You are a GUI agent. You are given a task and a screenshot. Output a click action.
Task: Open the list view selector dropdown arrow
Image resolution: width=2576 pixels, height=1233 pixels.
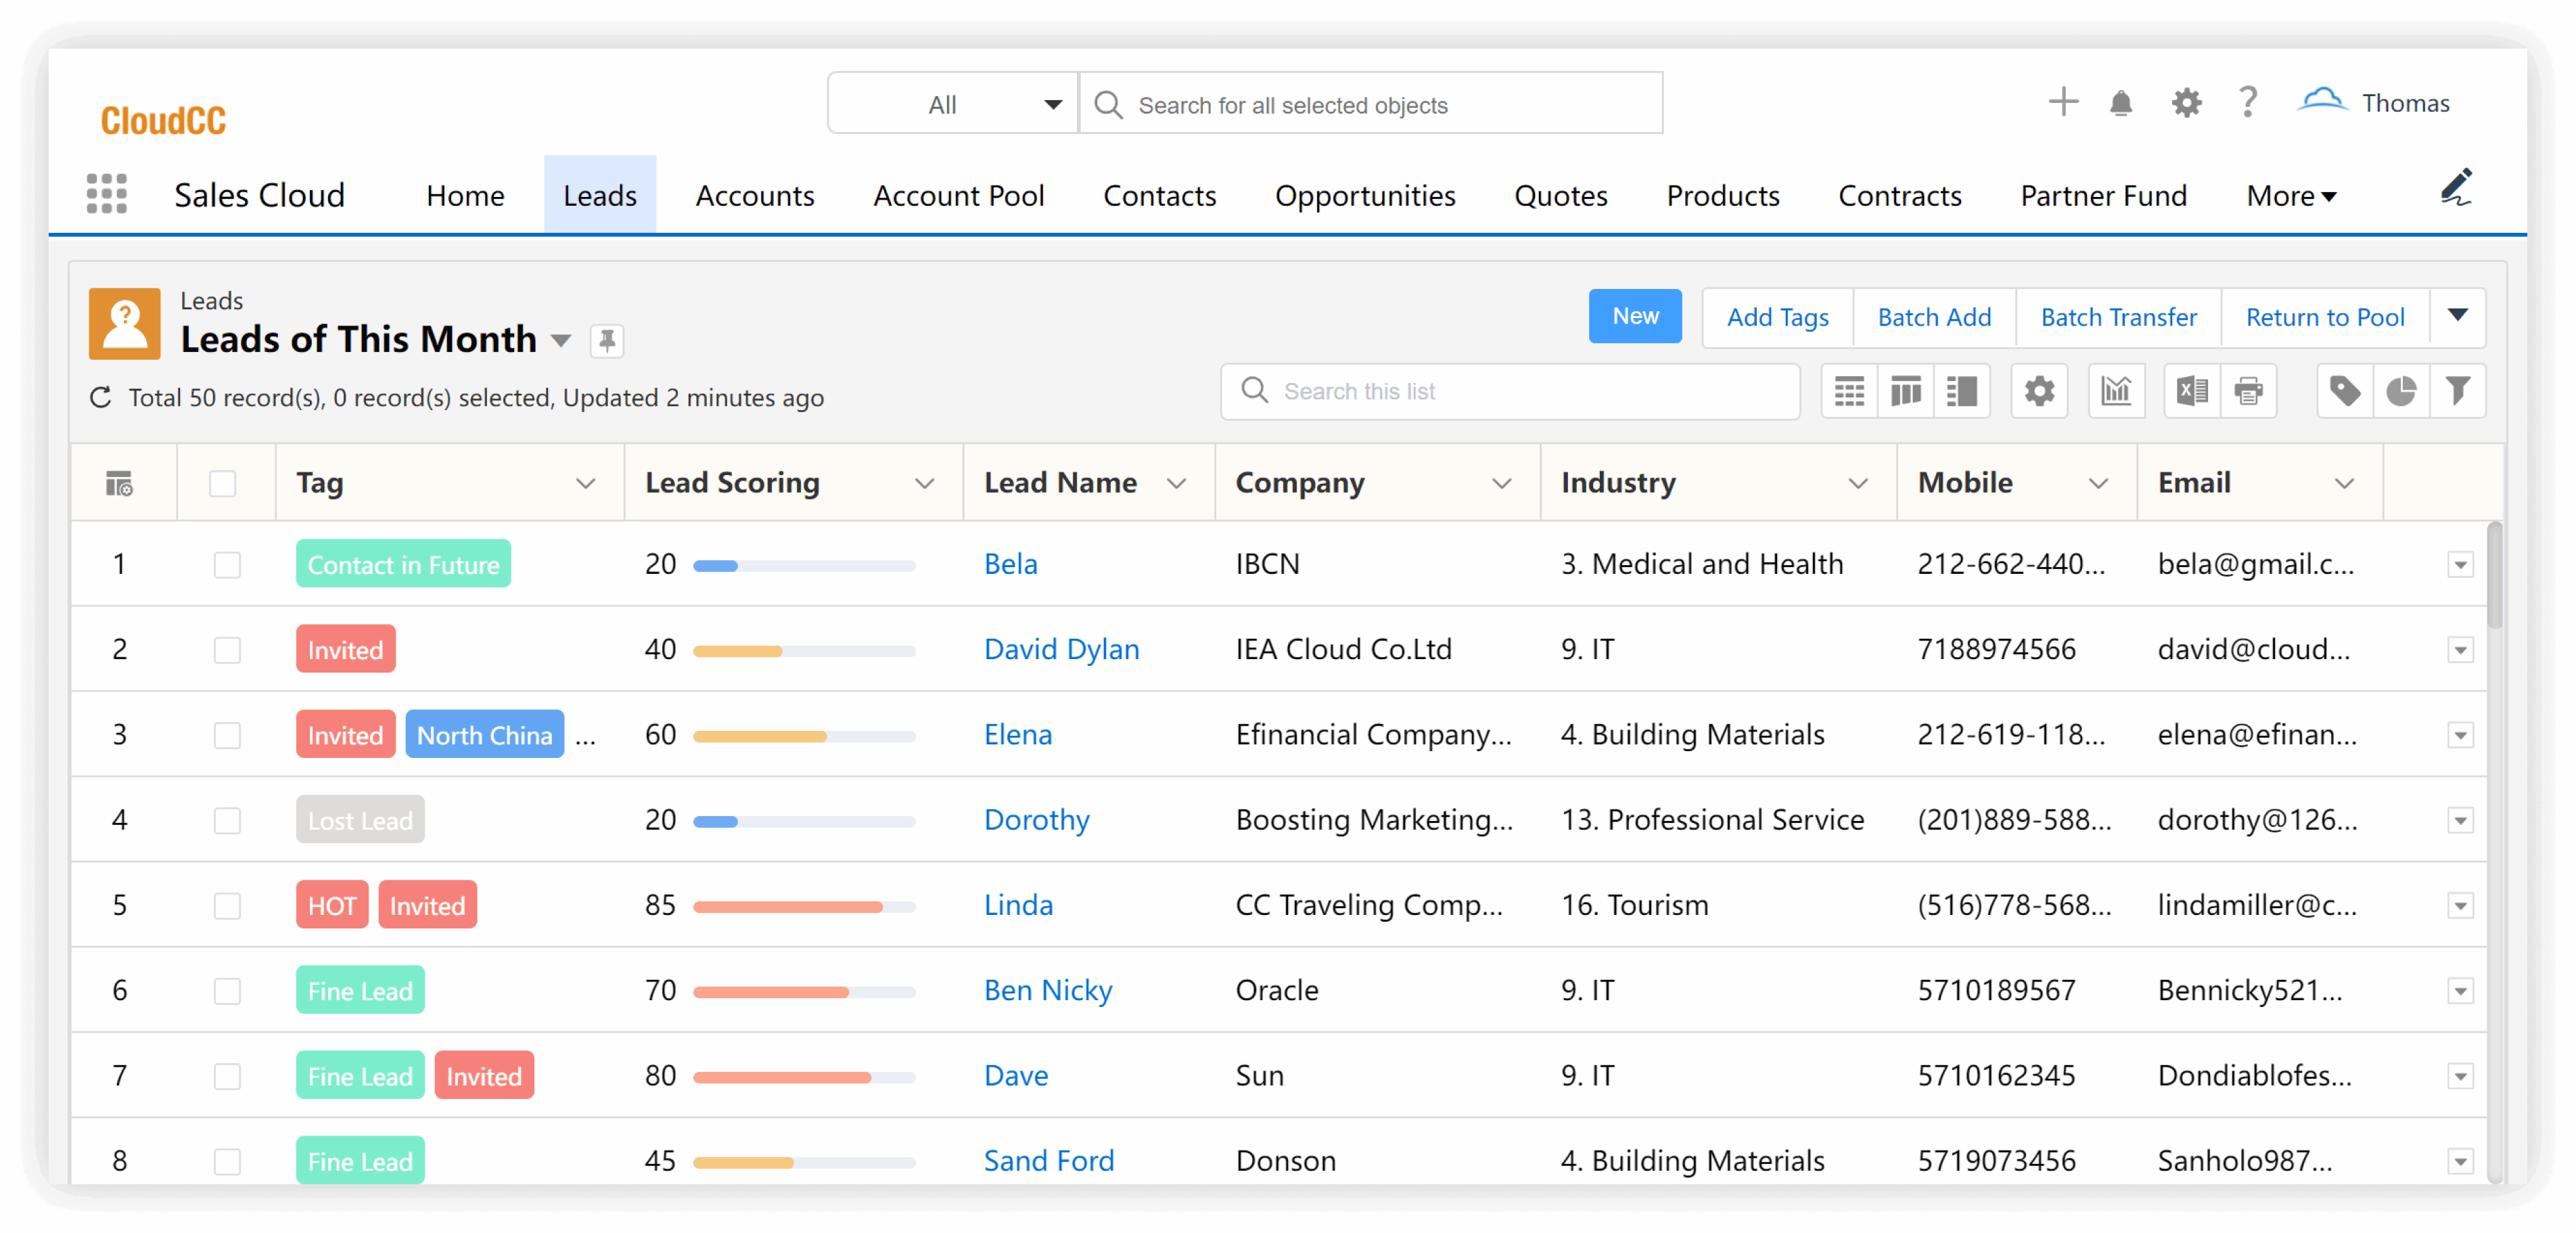tap(561, 341)
